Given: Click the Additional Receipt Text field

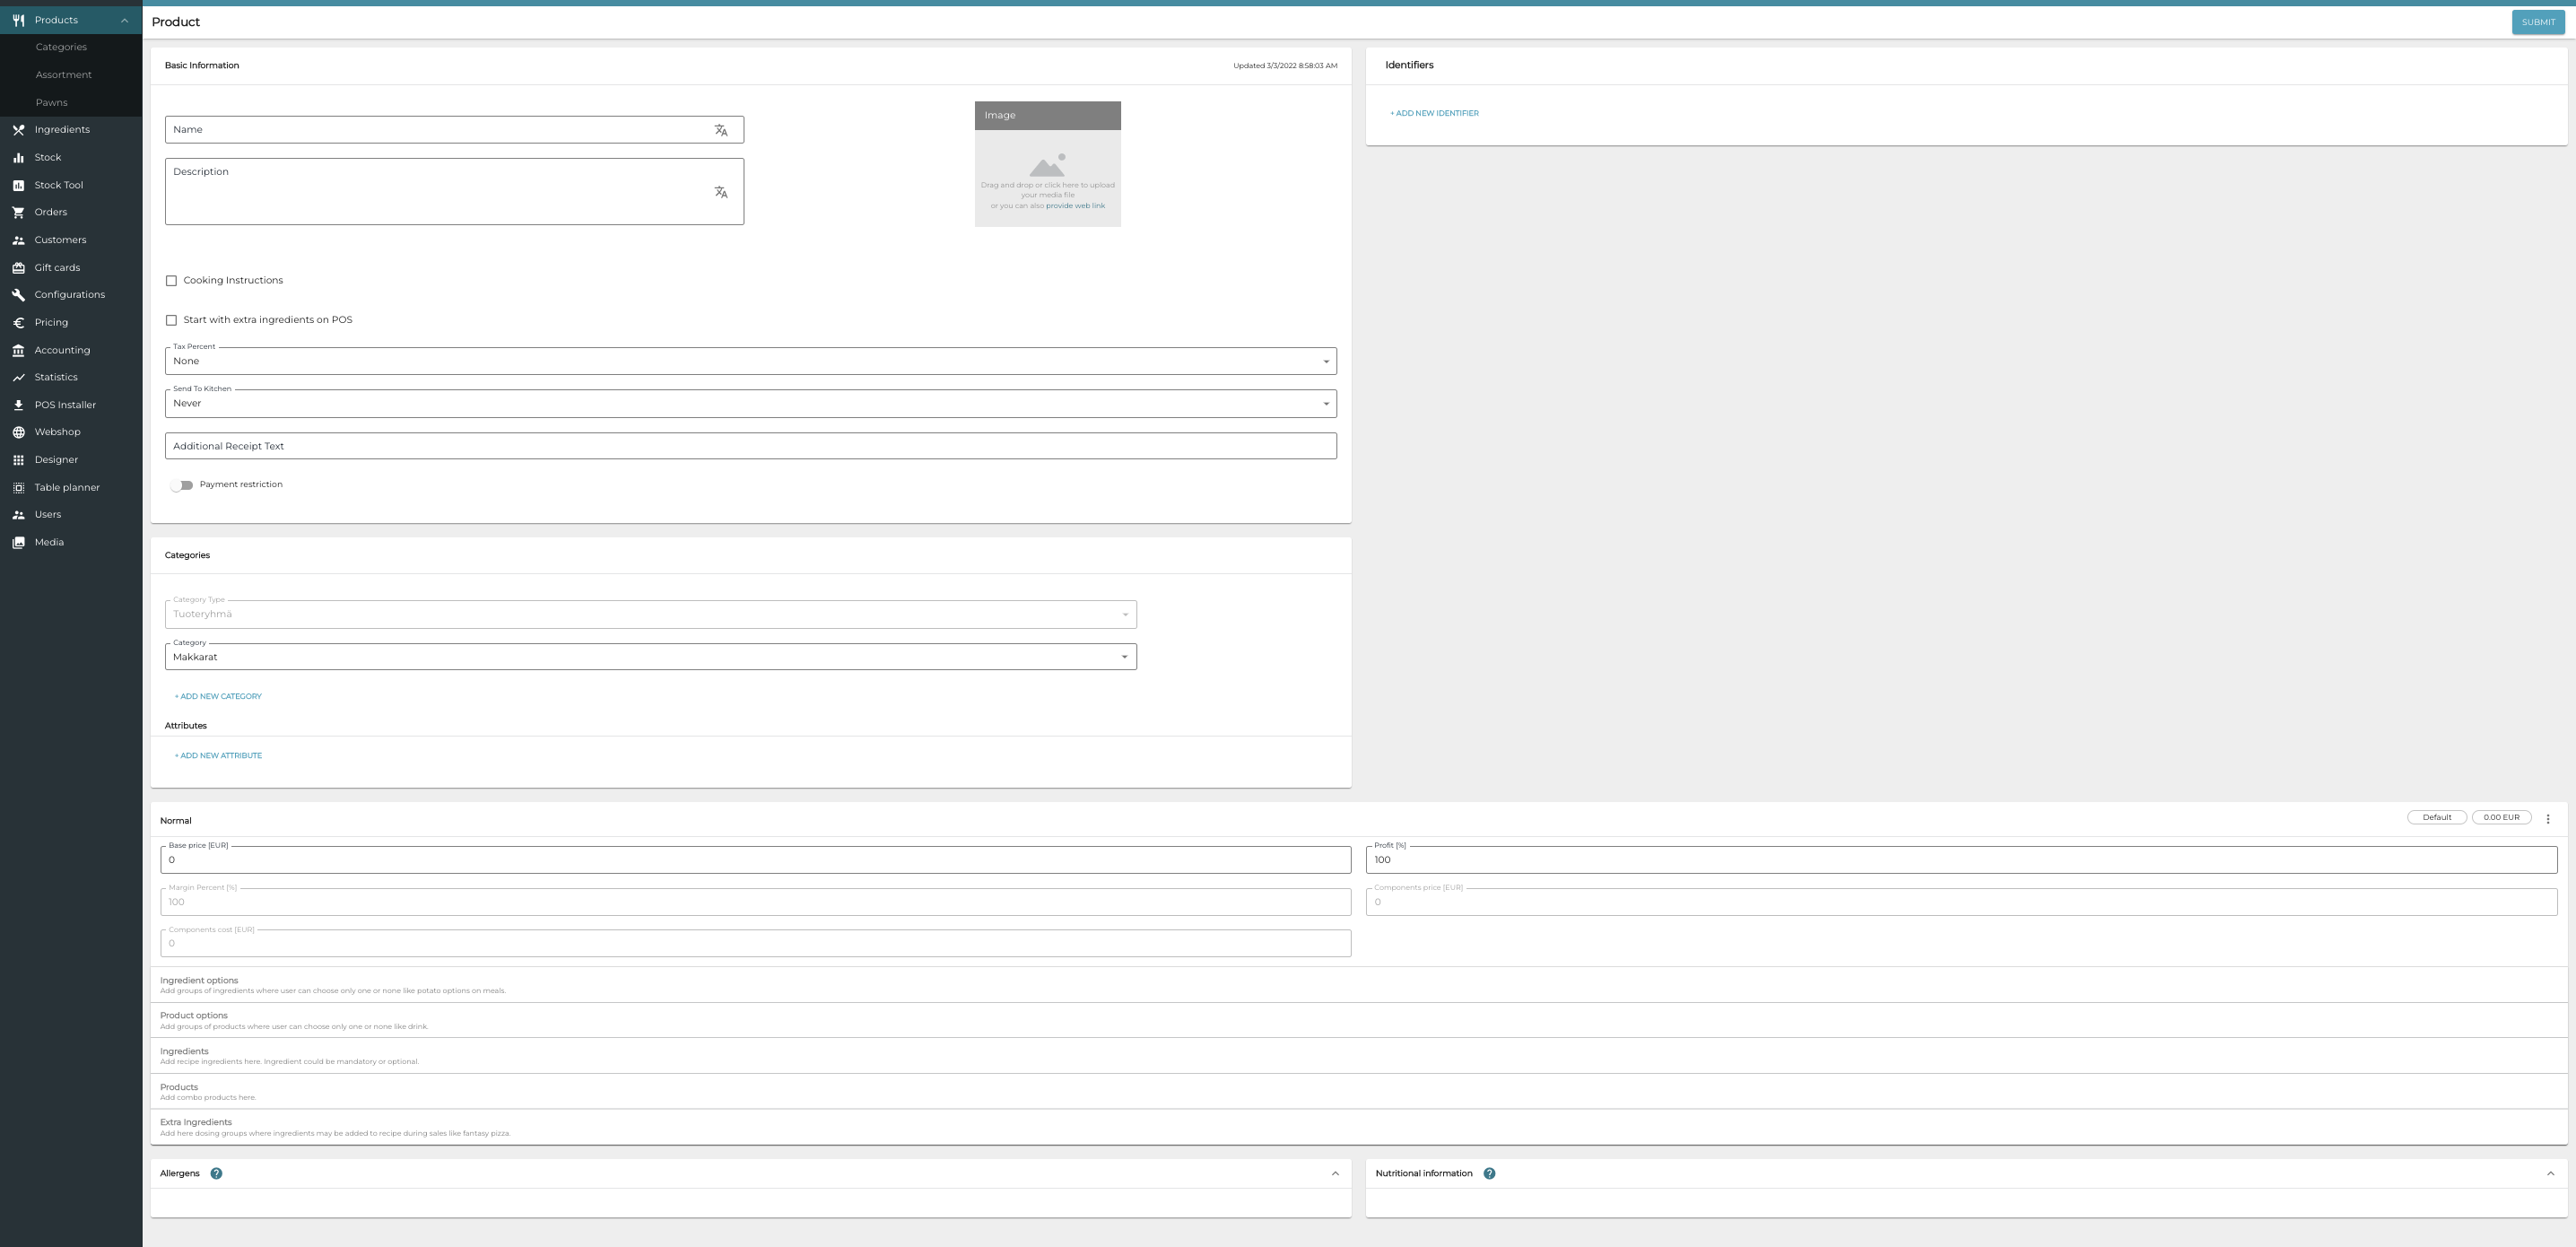Looking at the screenshot, I should 750,446.
